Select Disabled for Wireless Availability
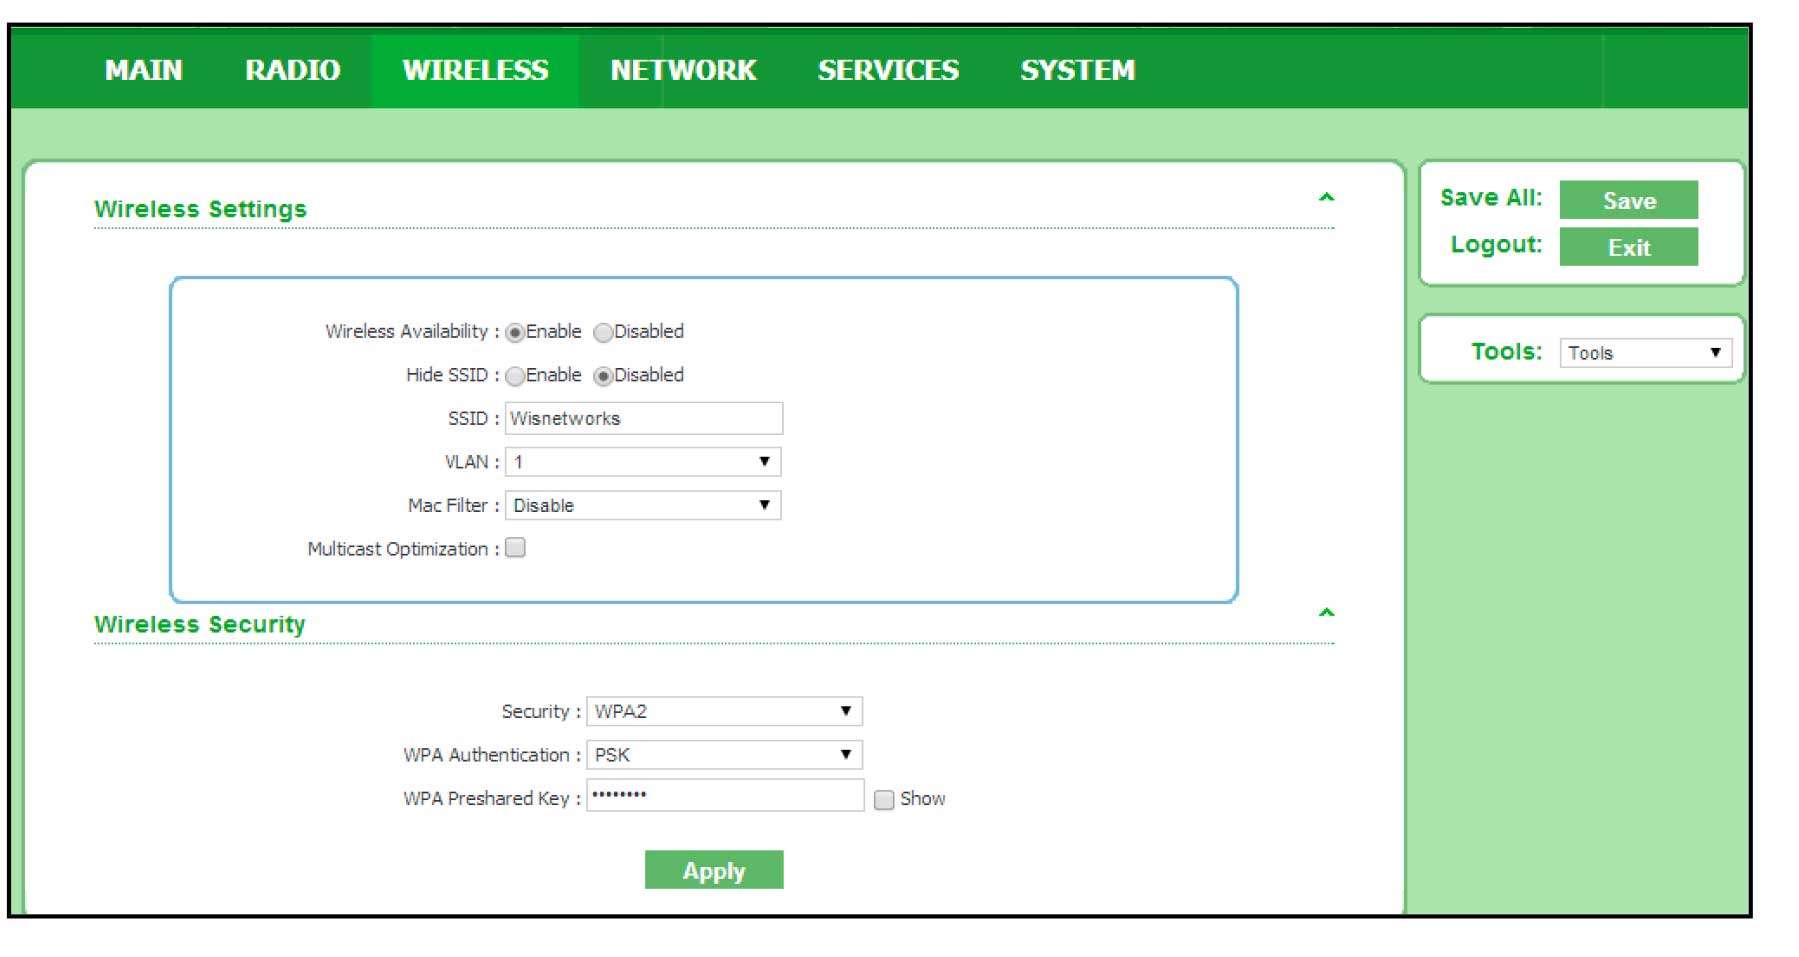Viewport: 1799px width, 957px height. coord(602,331)
